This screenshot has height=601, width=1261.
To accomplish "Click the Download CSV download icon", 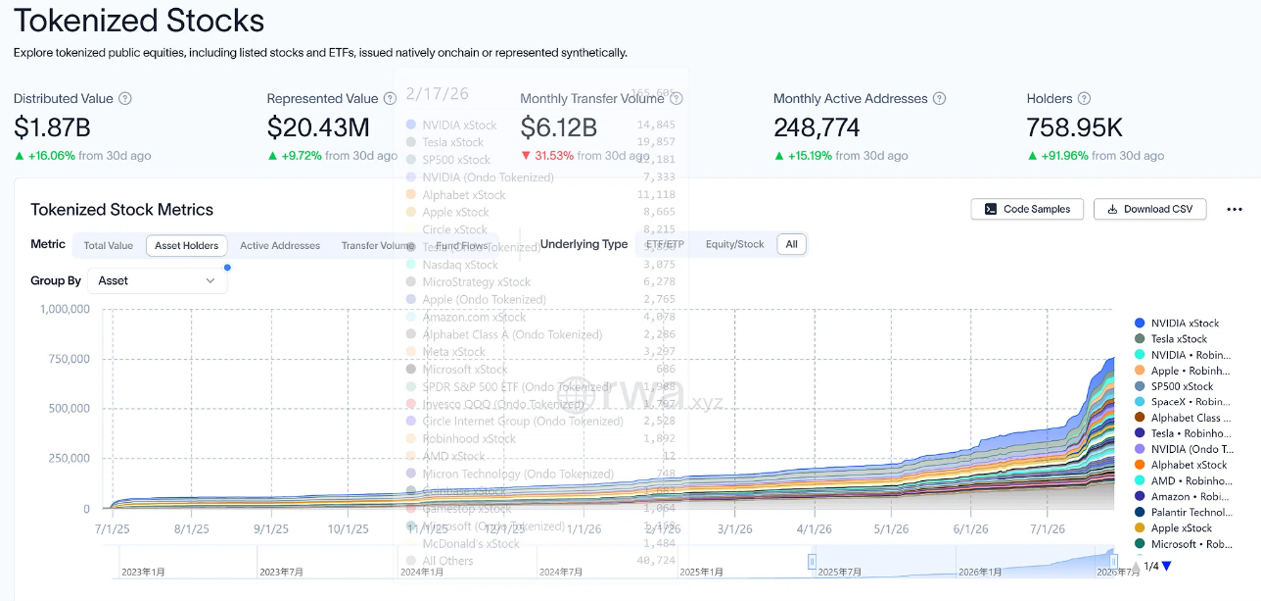I will click(1112, 209).
